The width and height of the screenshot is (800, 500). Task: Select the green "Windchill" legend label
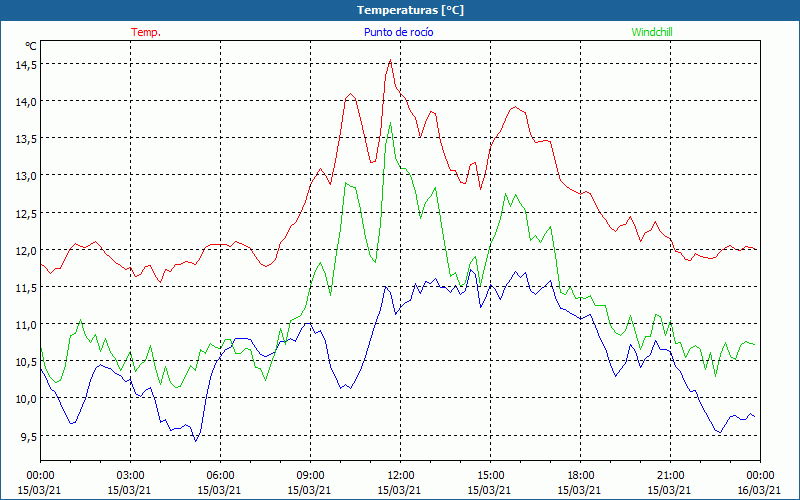pyautogui.click(x=652, y=32)
